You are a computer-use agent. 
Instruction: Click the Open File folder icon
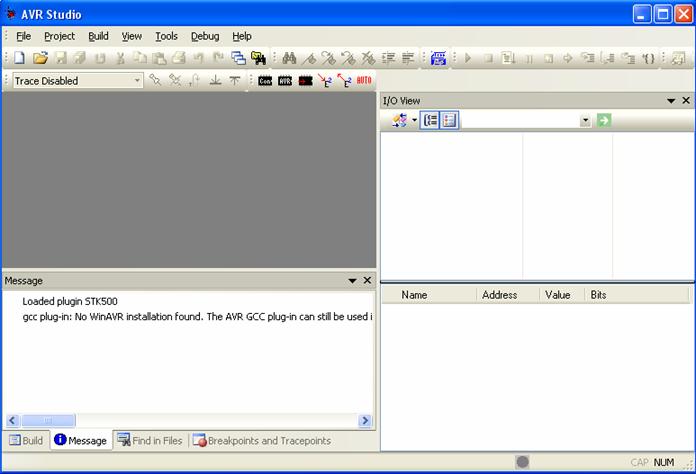click(40, 58)
